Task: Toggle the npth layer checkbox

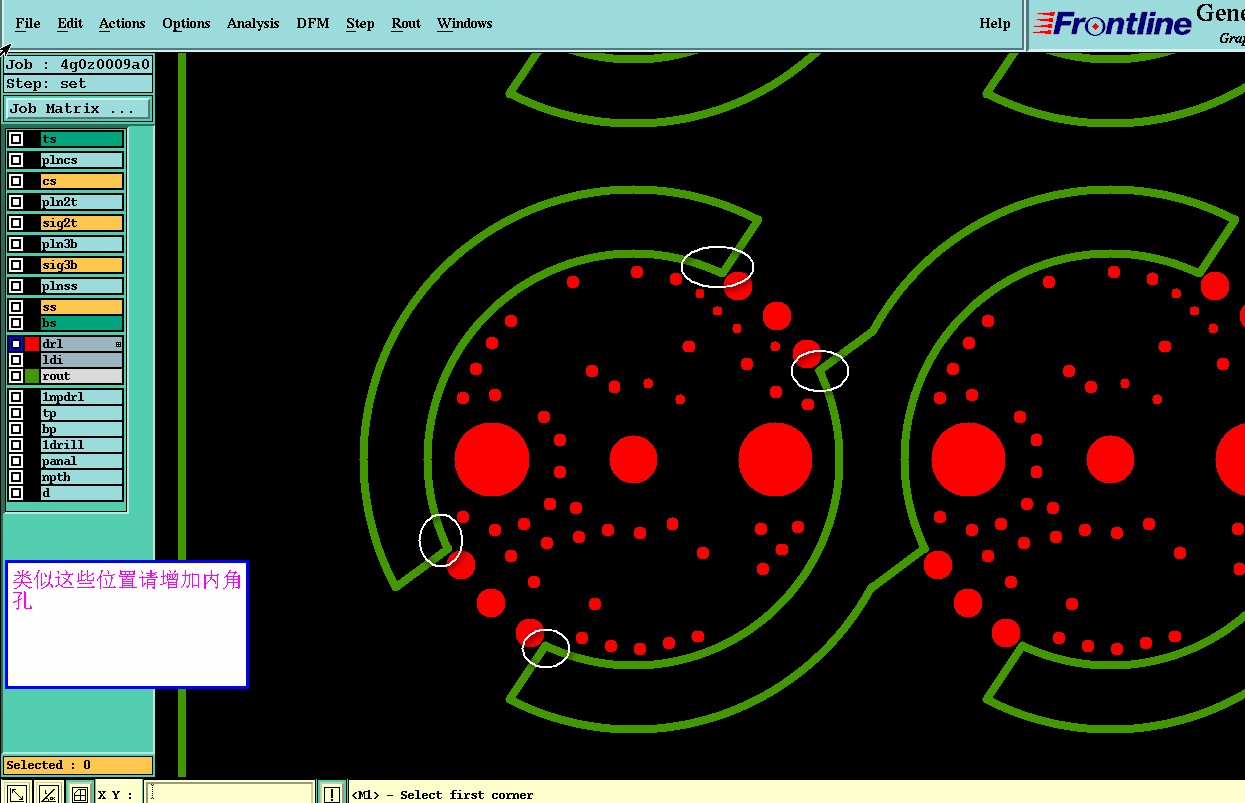Action: point(16,477)
